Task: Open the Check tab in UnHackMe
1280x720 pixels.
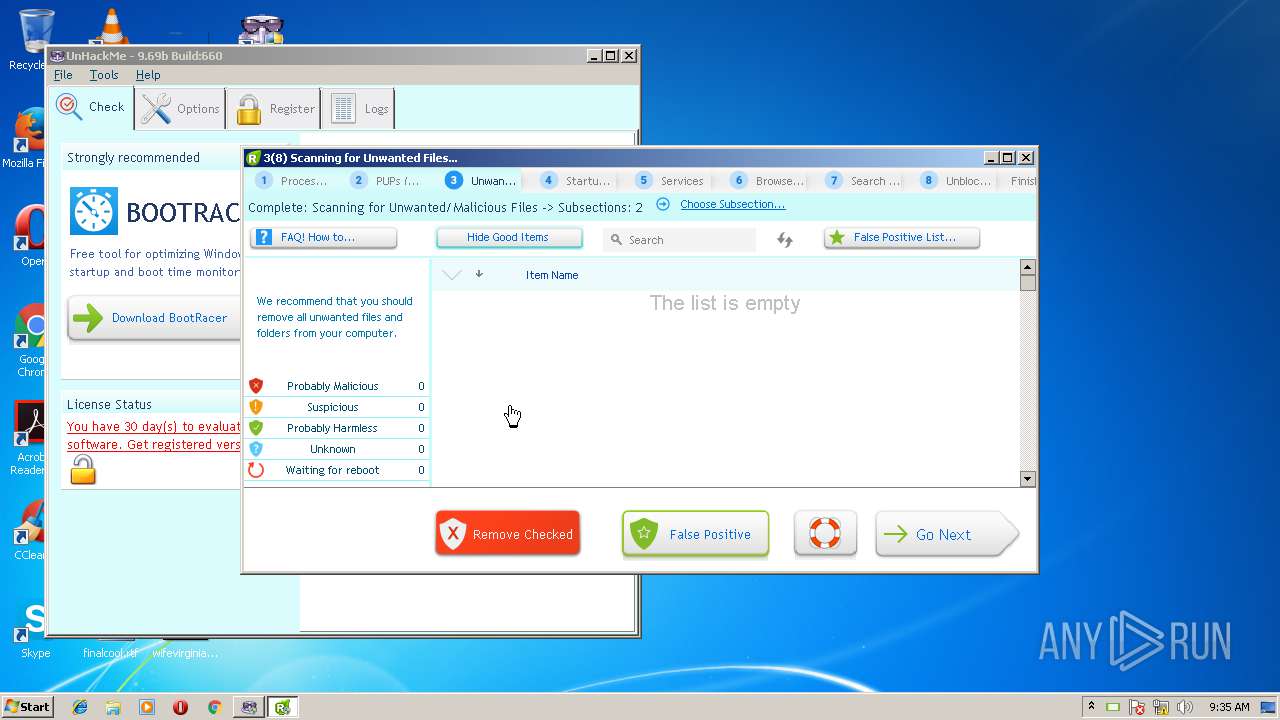Action: coord(91,107)
